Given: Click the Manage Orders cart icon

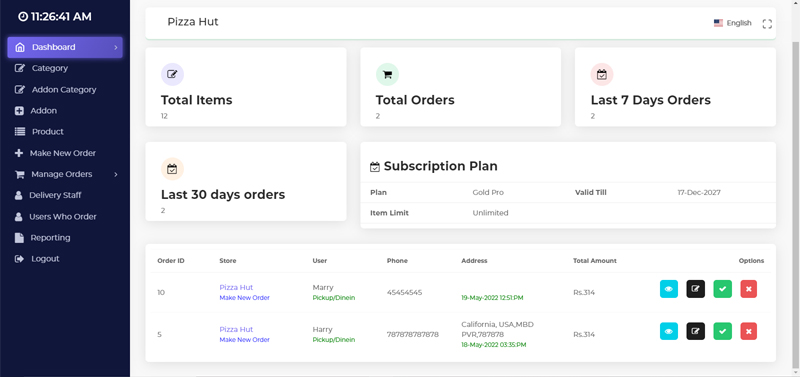Looking at the screenshot, I should pos(19,174).
